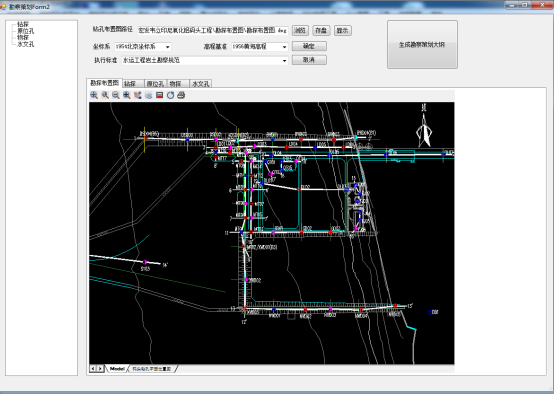
Task: Select the Model layout tab below drawing
Action: tap(117, 369)
